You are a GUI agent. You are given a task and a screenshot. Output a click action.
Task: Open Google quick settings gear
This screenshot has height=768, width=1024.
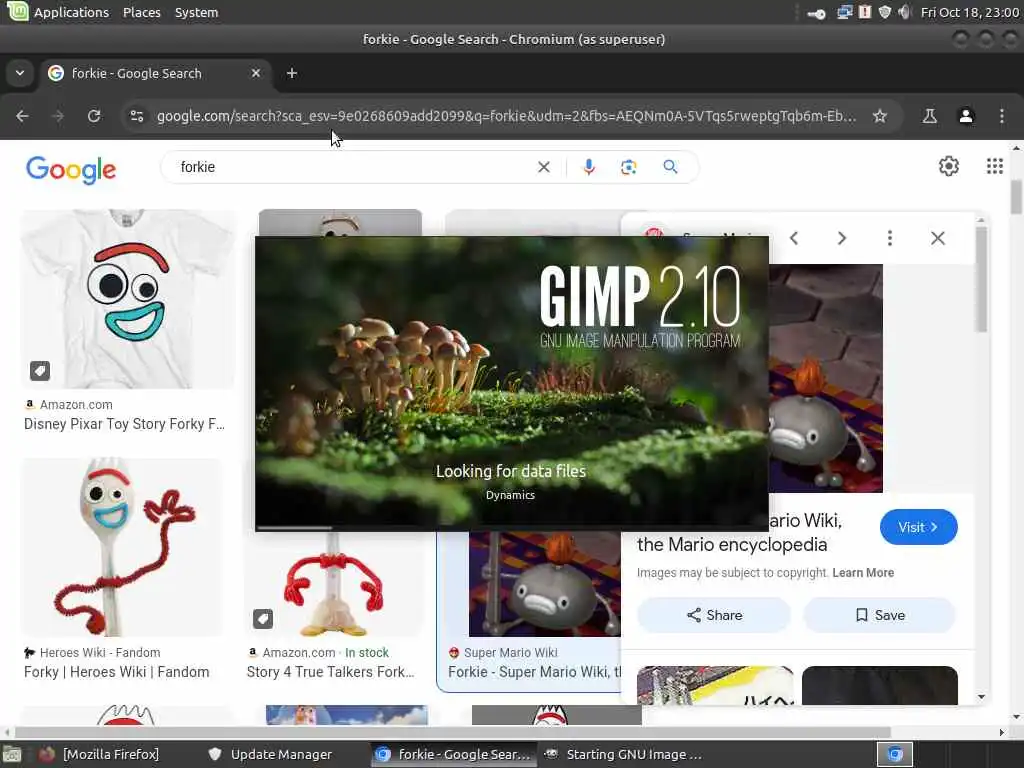[x=948, y=167]
